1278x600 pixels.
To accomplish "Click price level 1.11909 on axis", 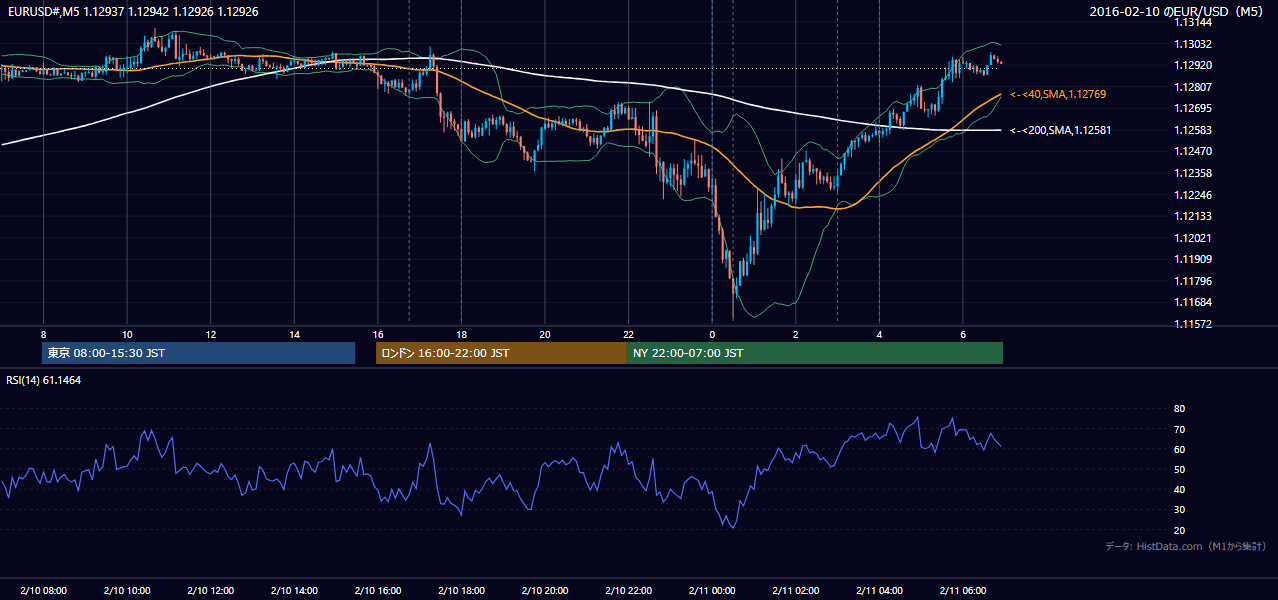I will click(x=1193, y=259).
